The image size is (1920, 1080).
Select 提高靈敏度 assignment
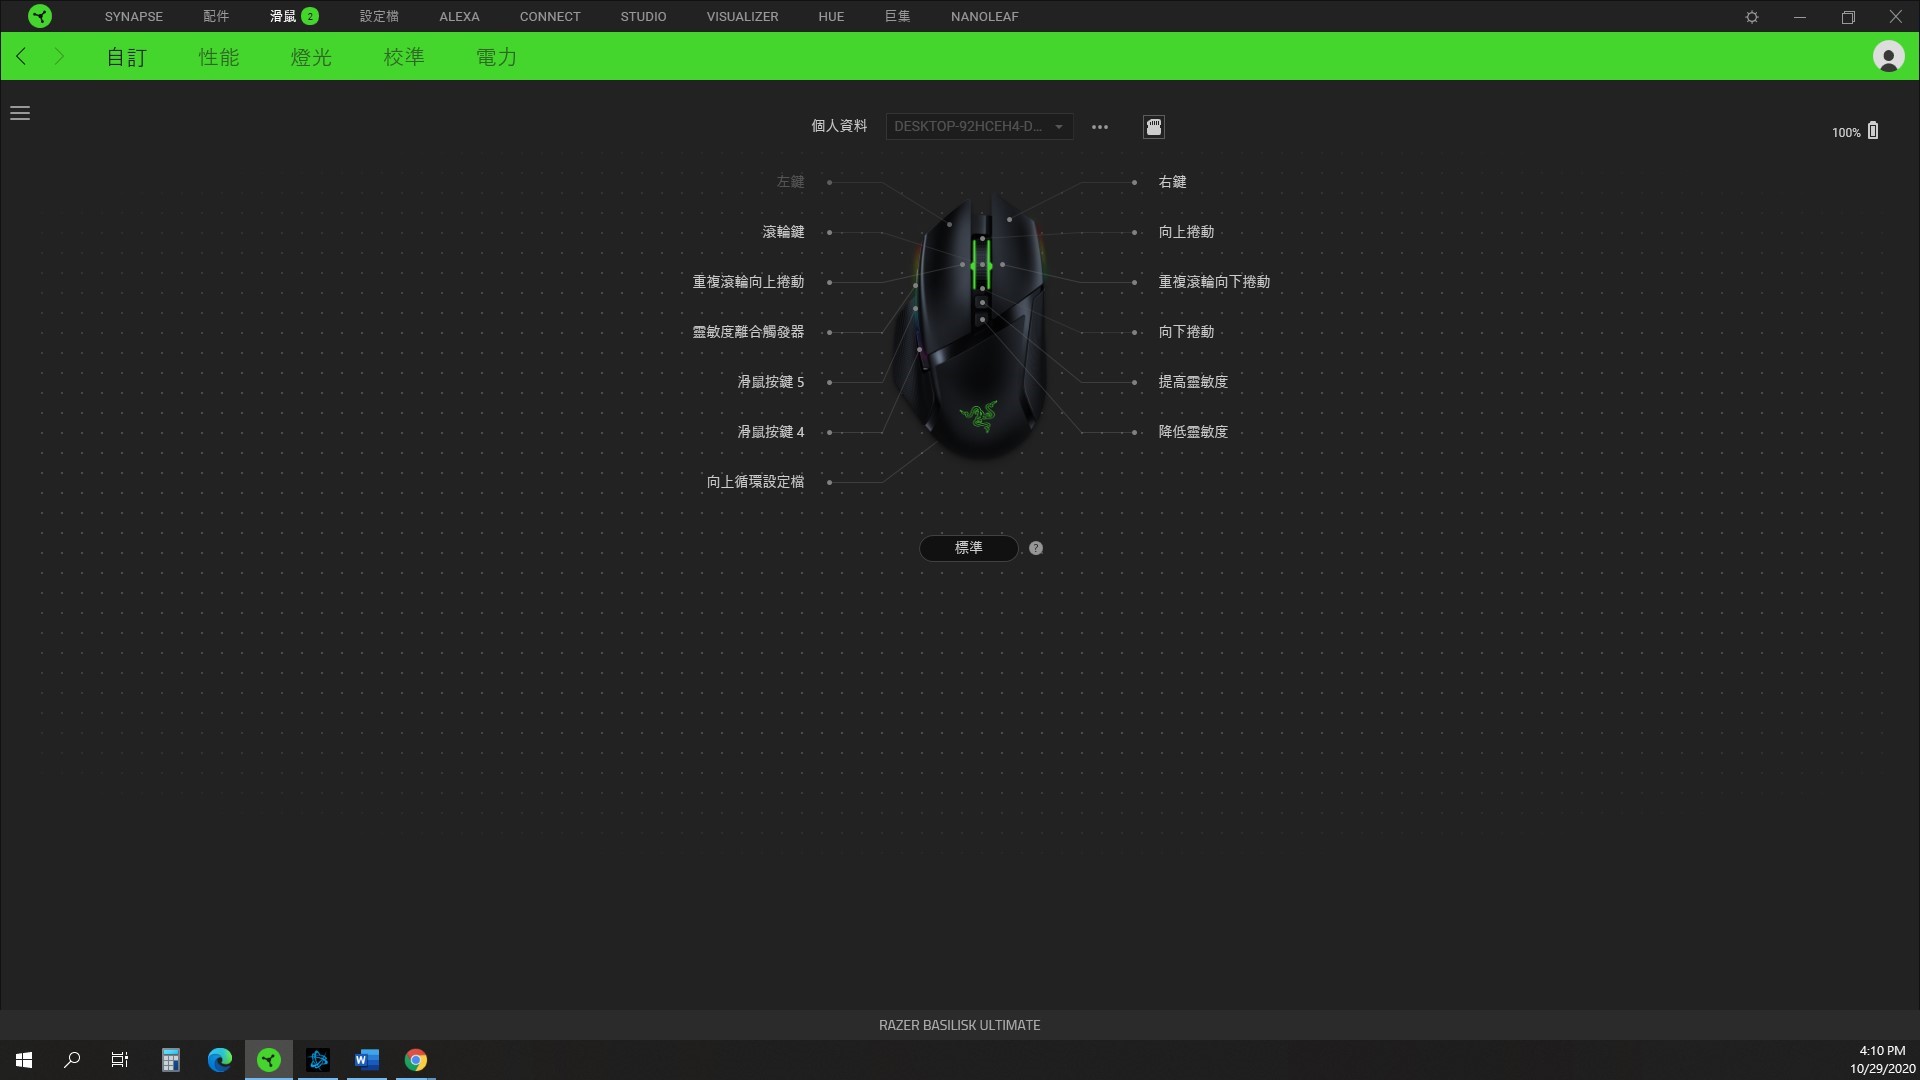[x=1193, y=382]
